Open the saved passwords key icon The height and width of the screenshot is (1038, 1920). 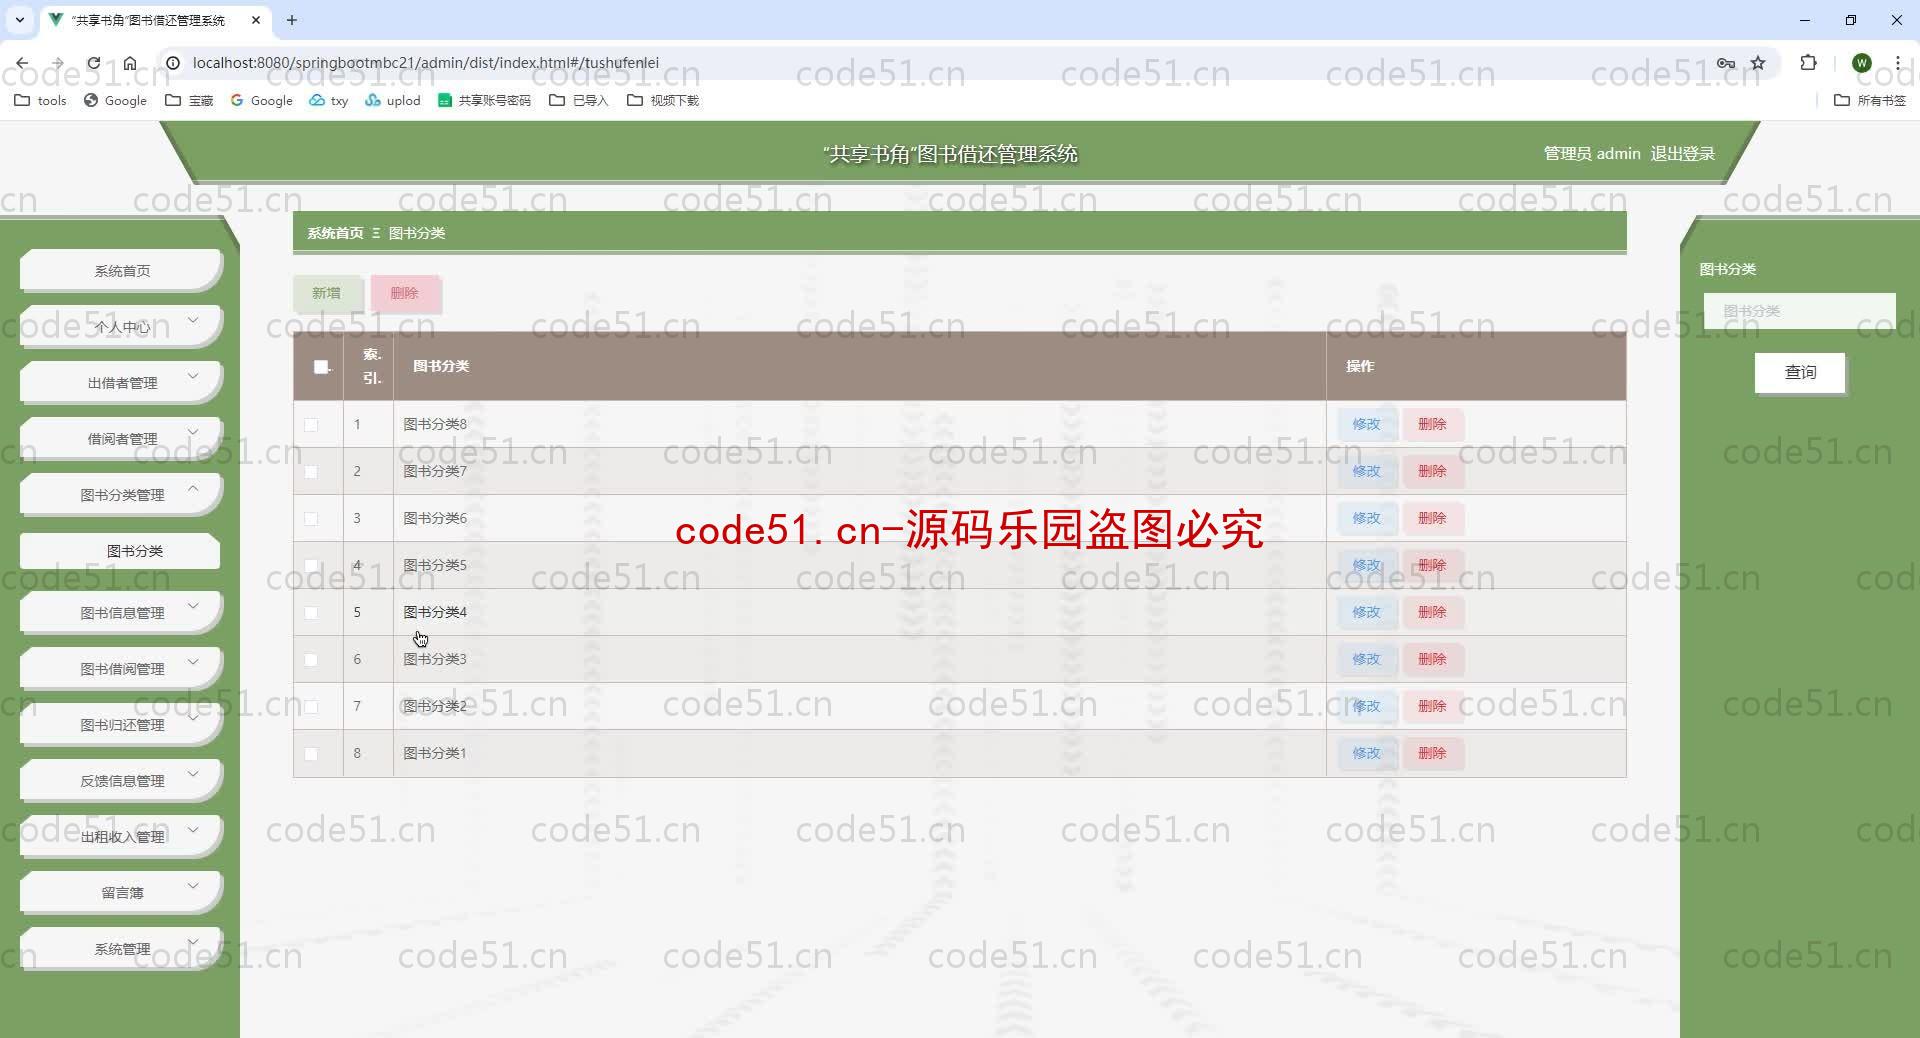click(x=1725, y=63)
